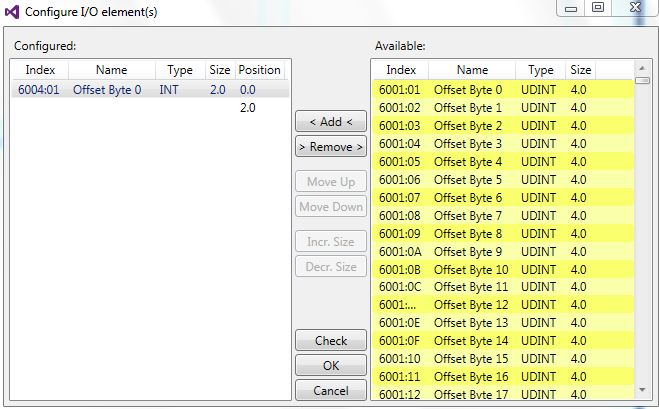Image resolution: width=659 pixels, height=409 pixels.
Task: Sort Configured list by Index header
Action: pos(40,70)
